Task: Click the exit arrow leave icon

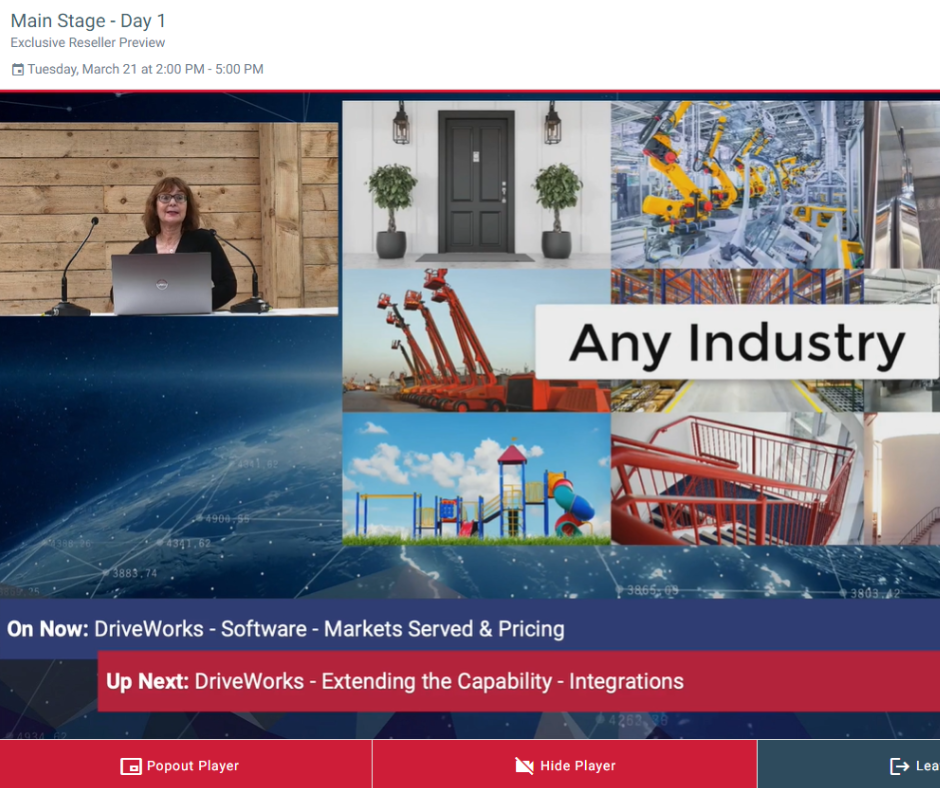Action: click(x=900, y=766)
